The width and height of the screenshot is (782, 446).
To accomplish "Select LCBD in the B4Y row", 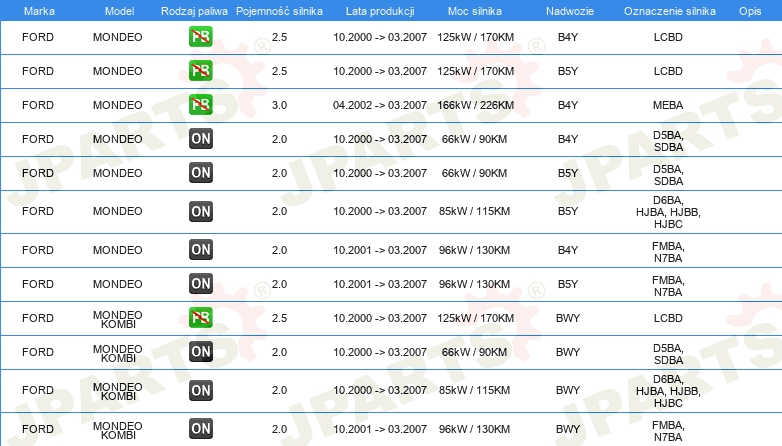I will (x=668, y=37).
